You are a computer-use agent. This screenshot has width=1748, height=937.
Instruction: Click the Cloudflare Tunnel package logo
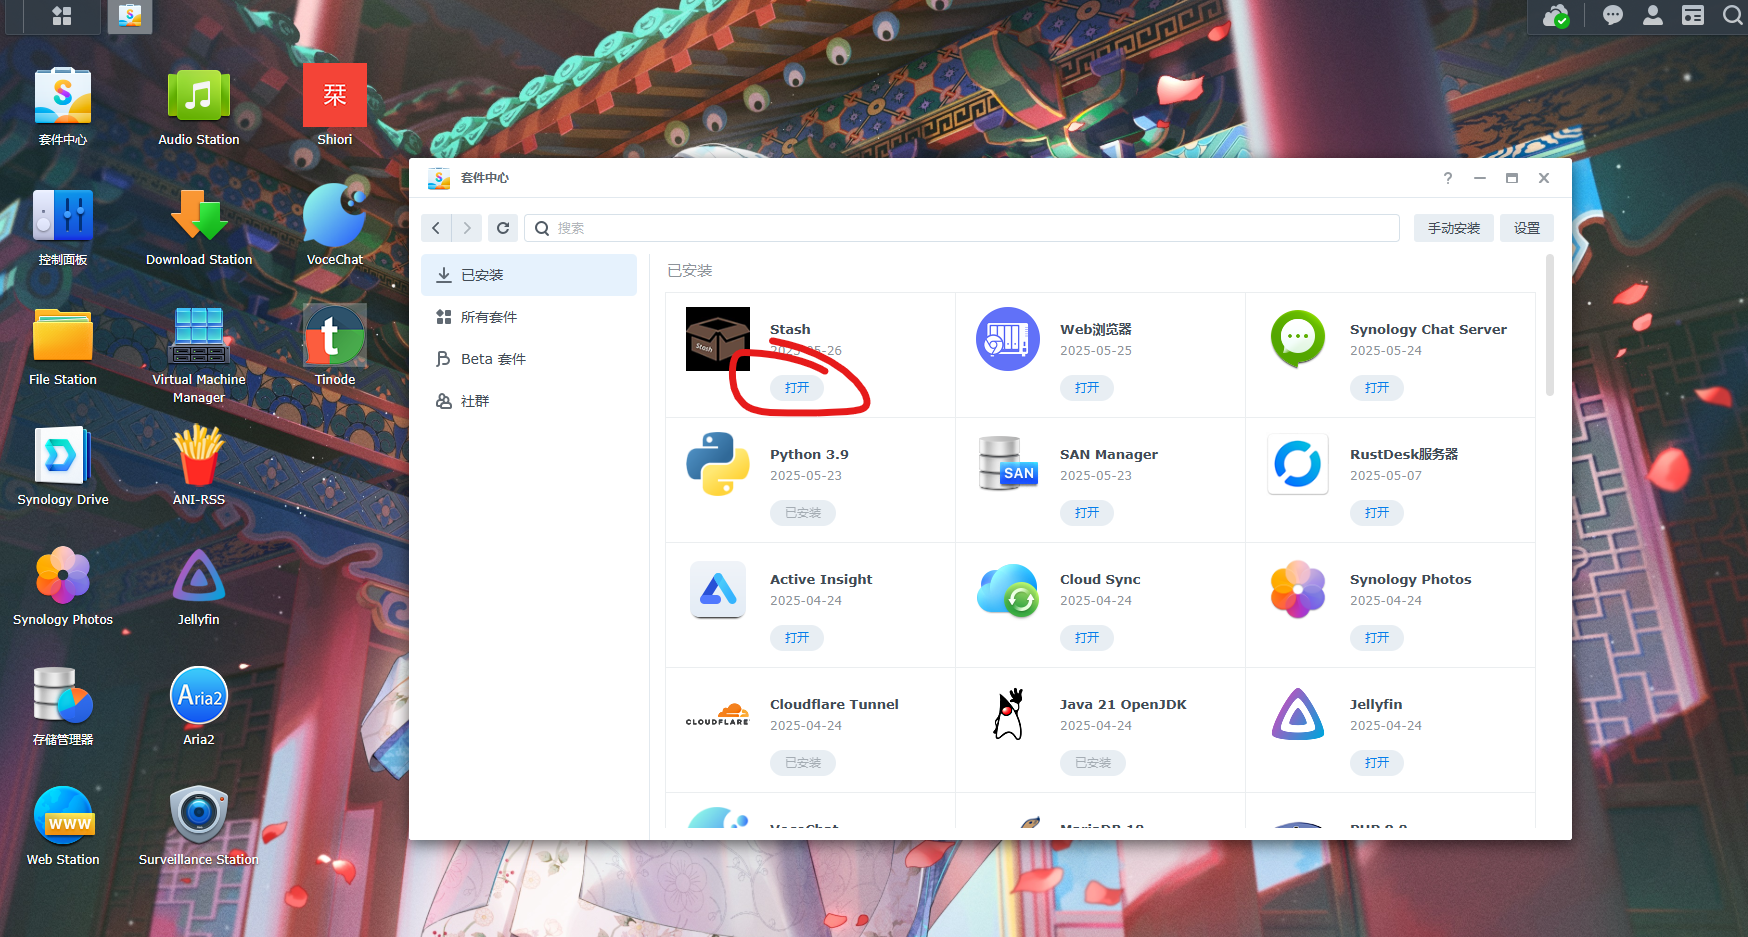point(718,714)
